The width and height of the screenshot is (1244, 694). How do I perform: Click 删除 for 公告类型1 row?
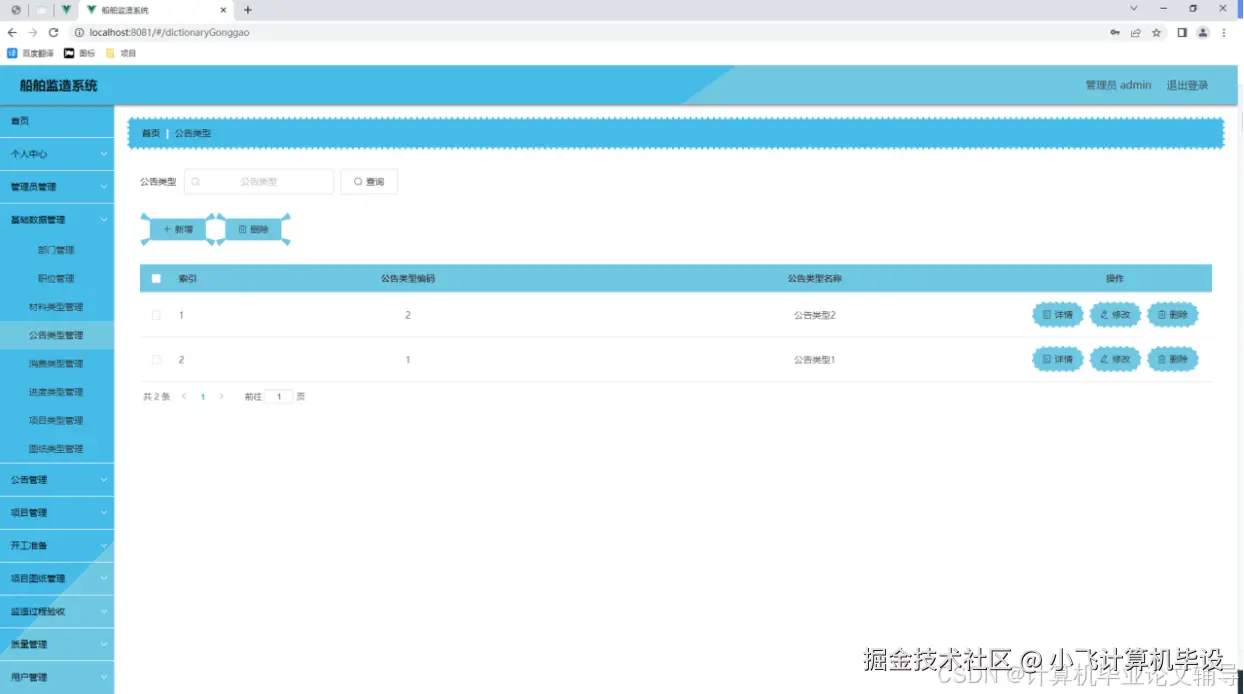coord(1173,359)
